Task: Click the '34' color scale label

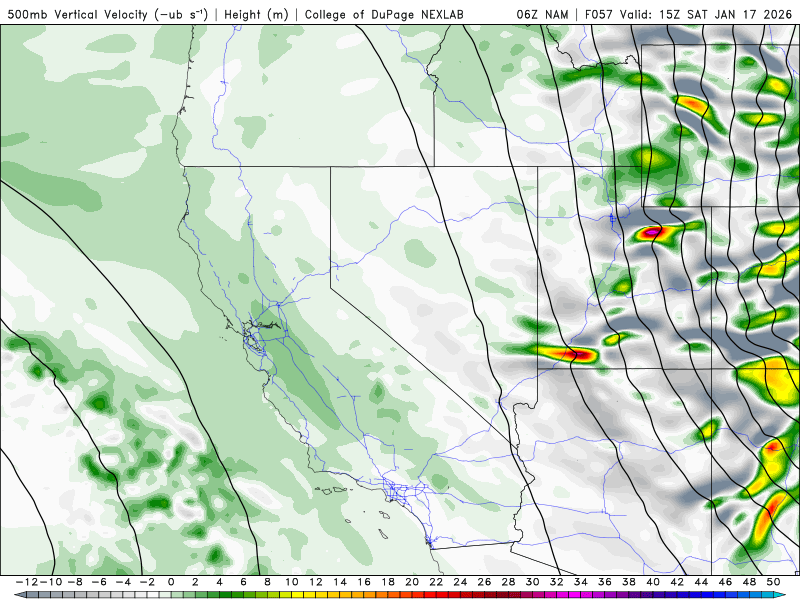Action: pos(581,582)
